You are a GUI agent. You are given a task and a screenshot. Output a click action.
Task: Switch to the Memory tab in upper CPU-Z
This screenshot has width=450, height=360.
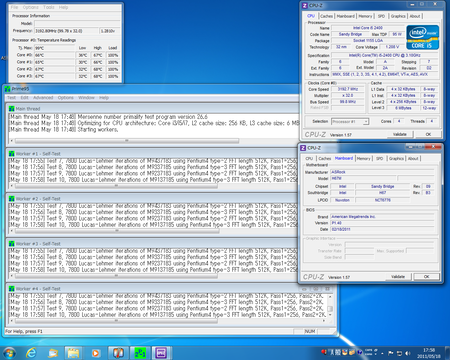click(x=365, y=16)
